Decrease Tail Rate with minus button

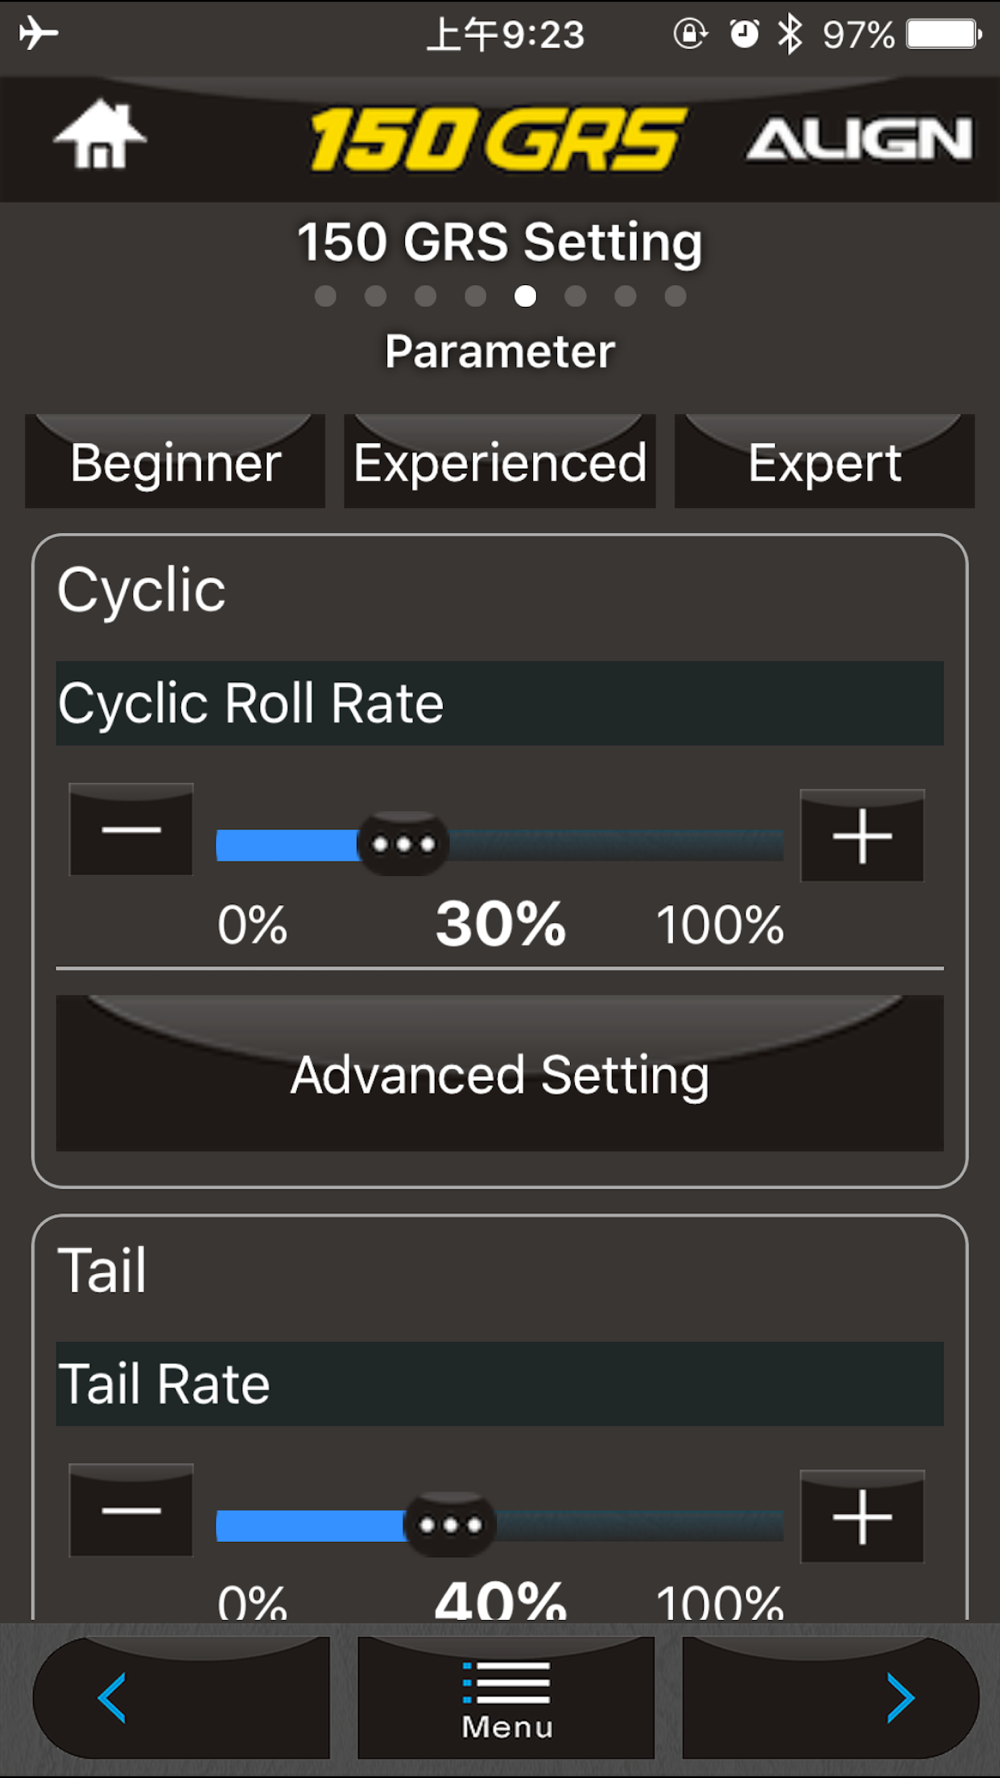131,1510
